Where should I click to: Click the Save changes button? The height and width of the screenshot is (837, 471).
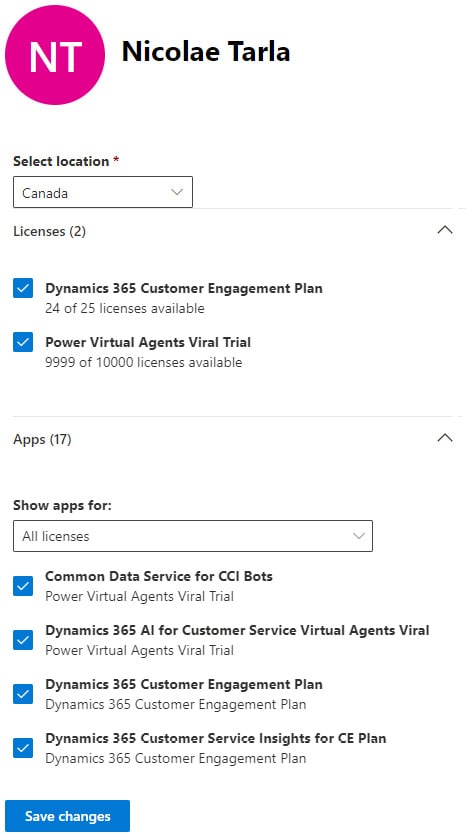point(67,816)
